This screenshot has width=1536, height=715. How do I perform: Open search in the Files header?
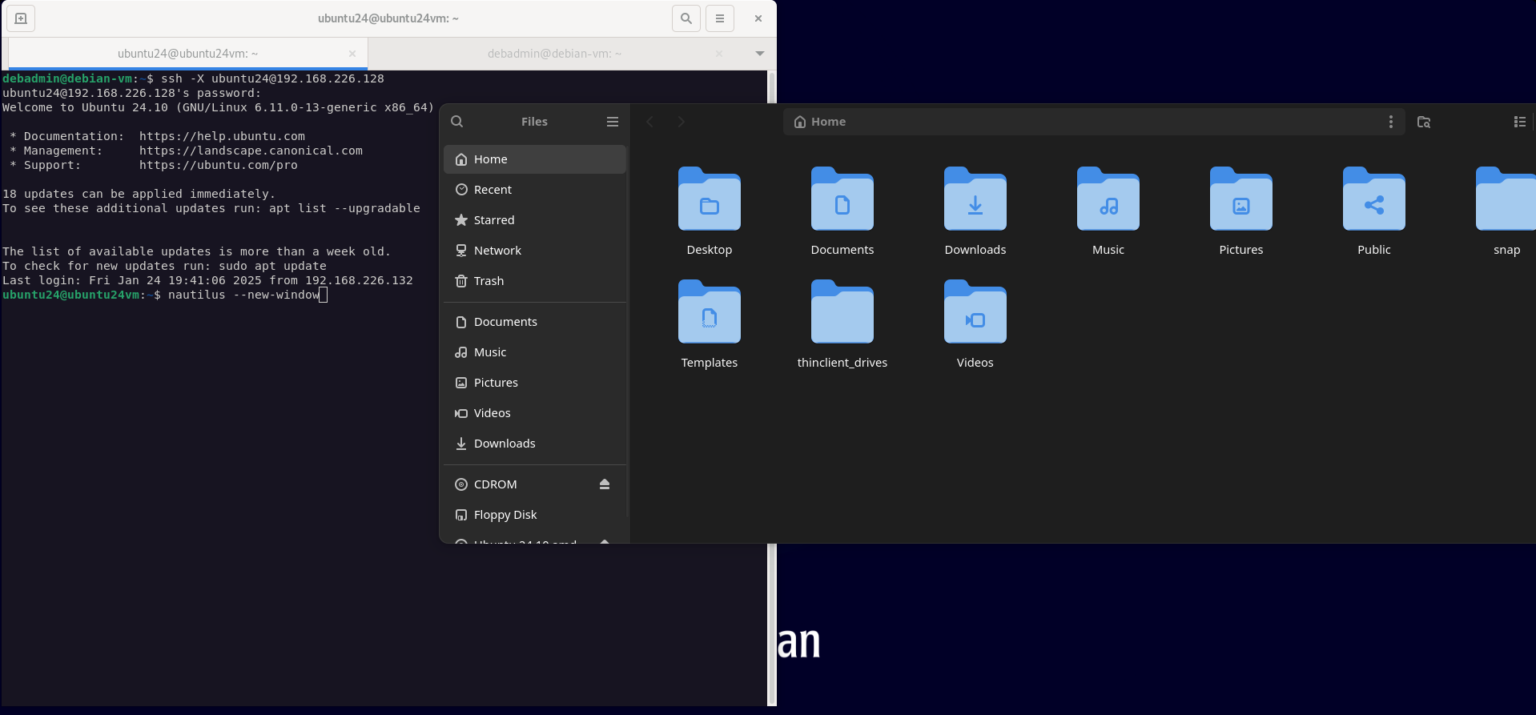[457, 121]
